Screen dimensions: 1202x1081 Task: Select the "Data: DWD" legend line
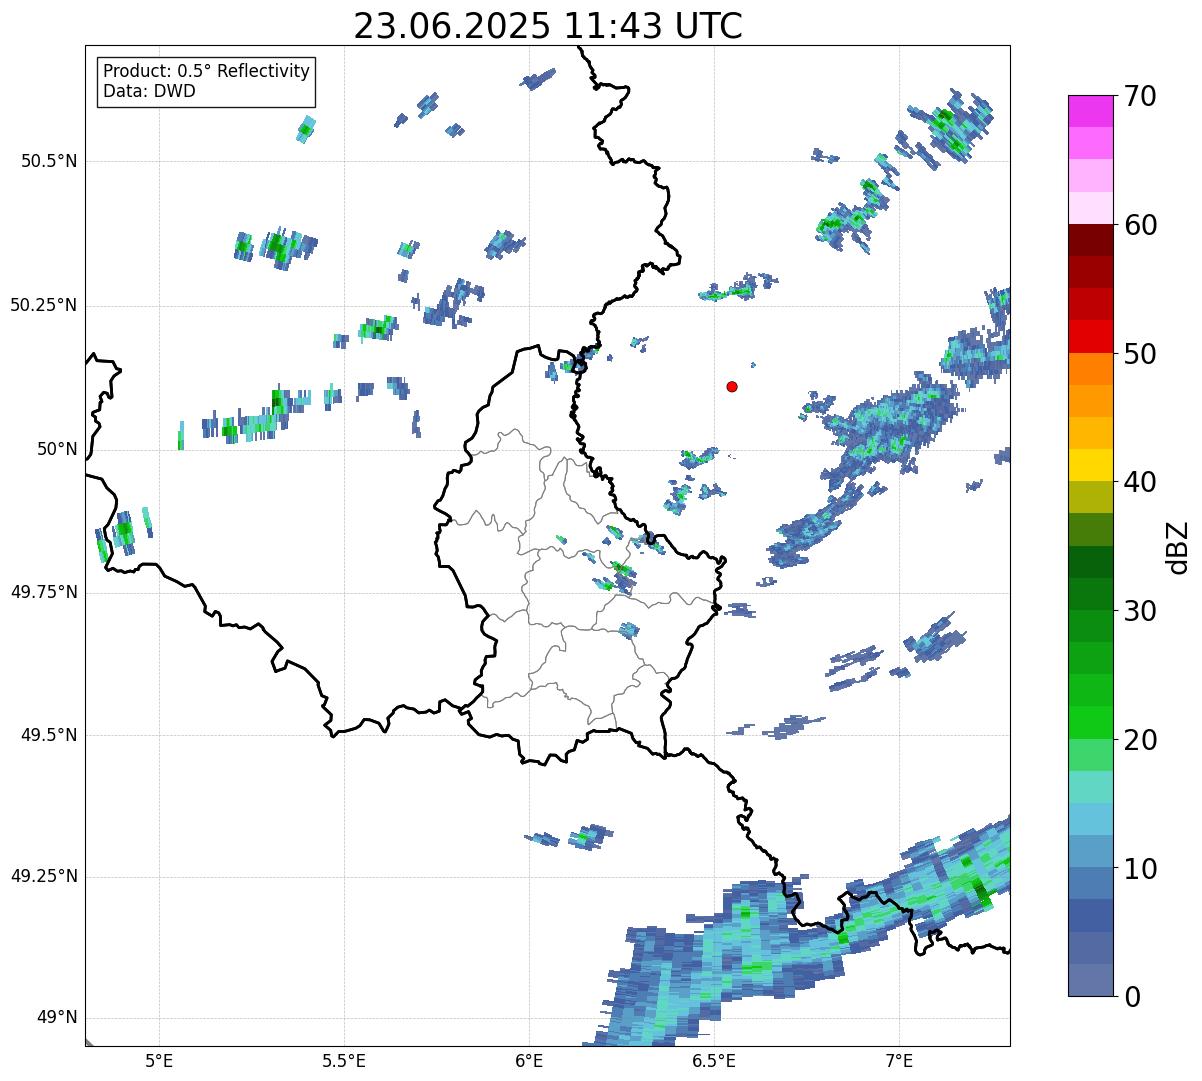click(149, 91)
